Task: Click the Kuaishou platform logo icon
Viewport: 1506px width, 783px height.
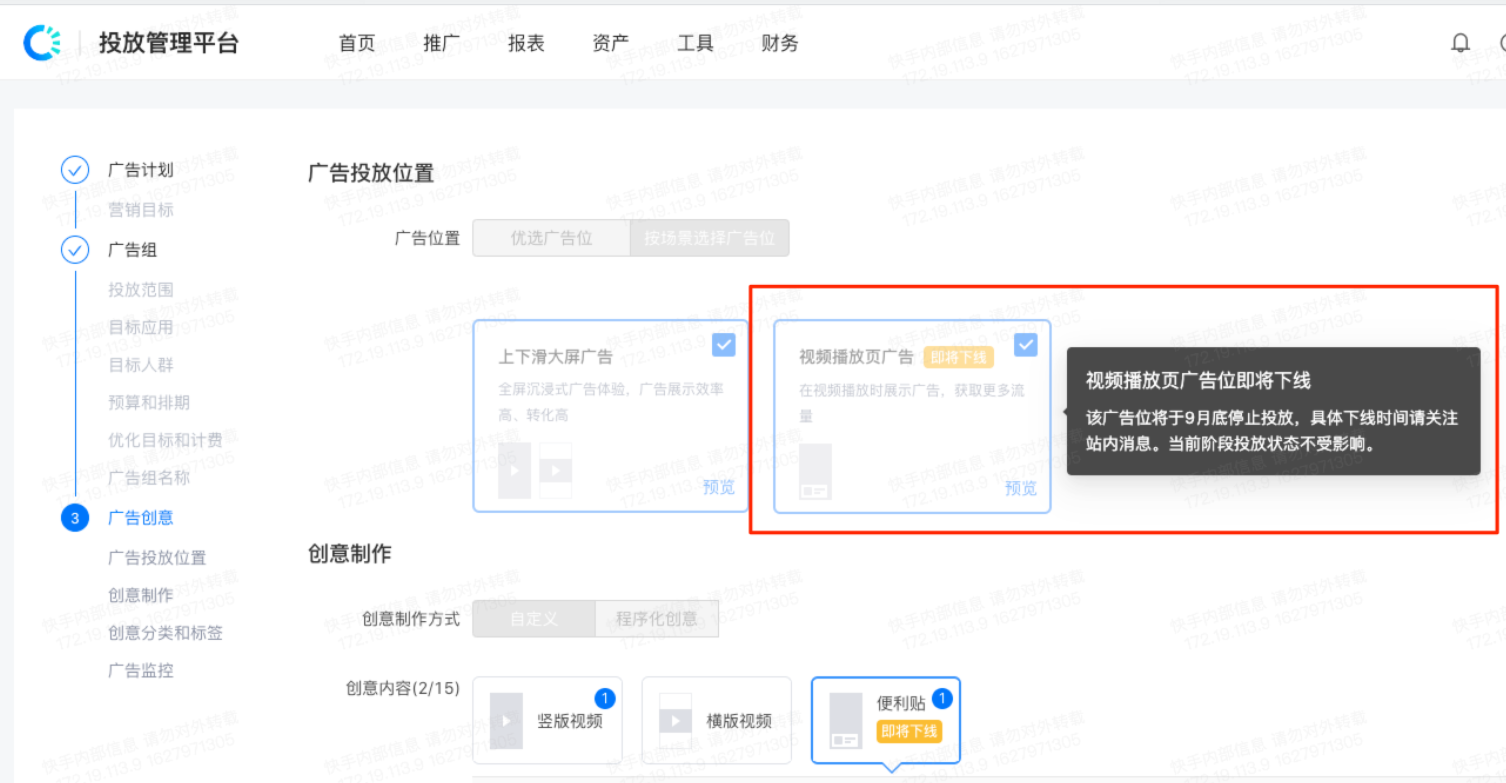Action: [x=44, y=42]
